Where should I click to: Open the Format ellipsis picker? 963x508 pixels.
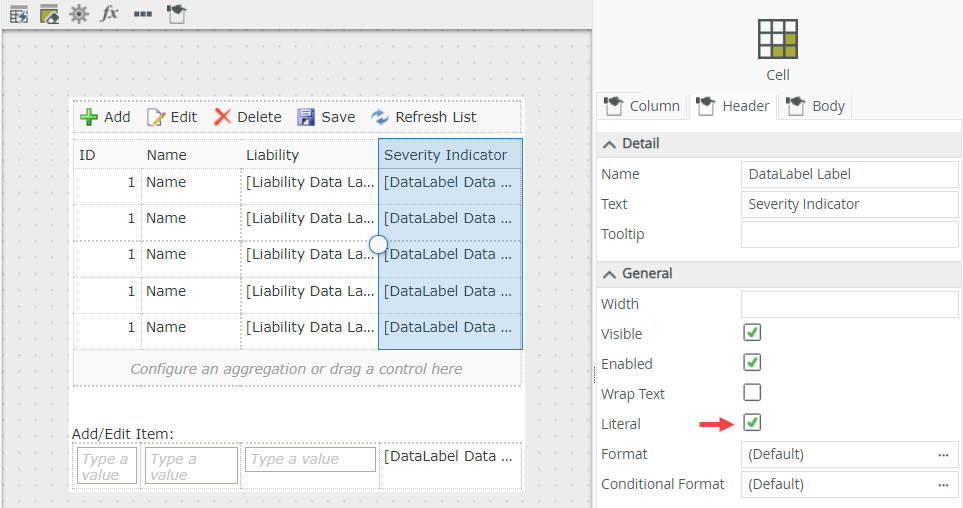(943, 454)
